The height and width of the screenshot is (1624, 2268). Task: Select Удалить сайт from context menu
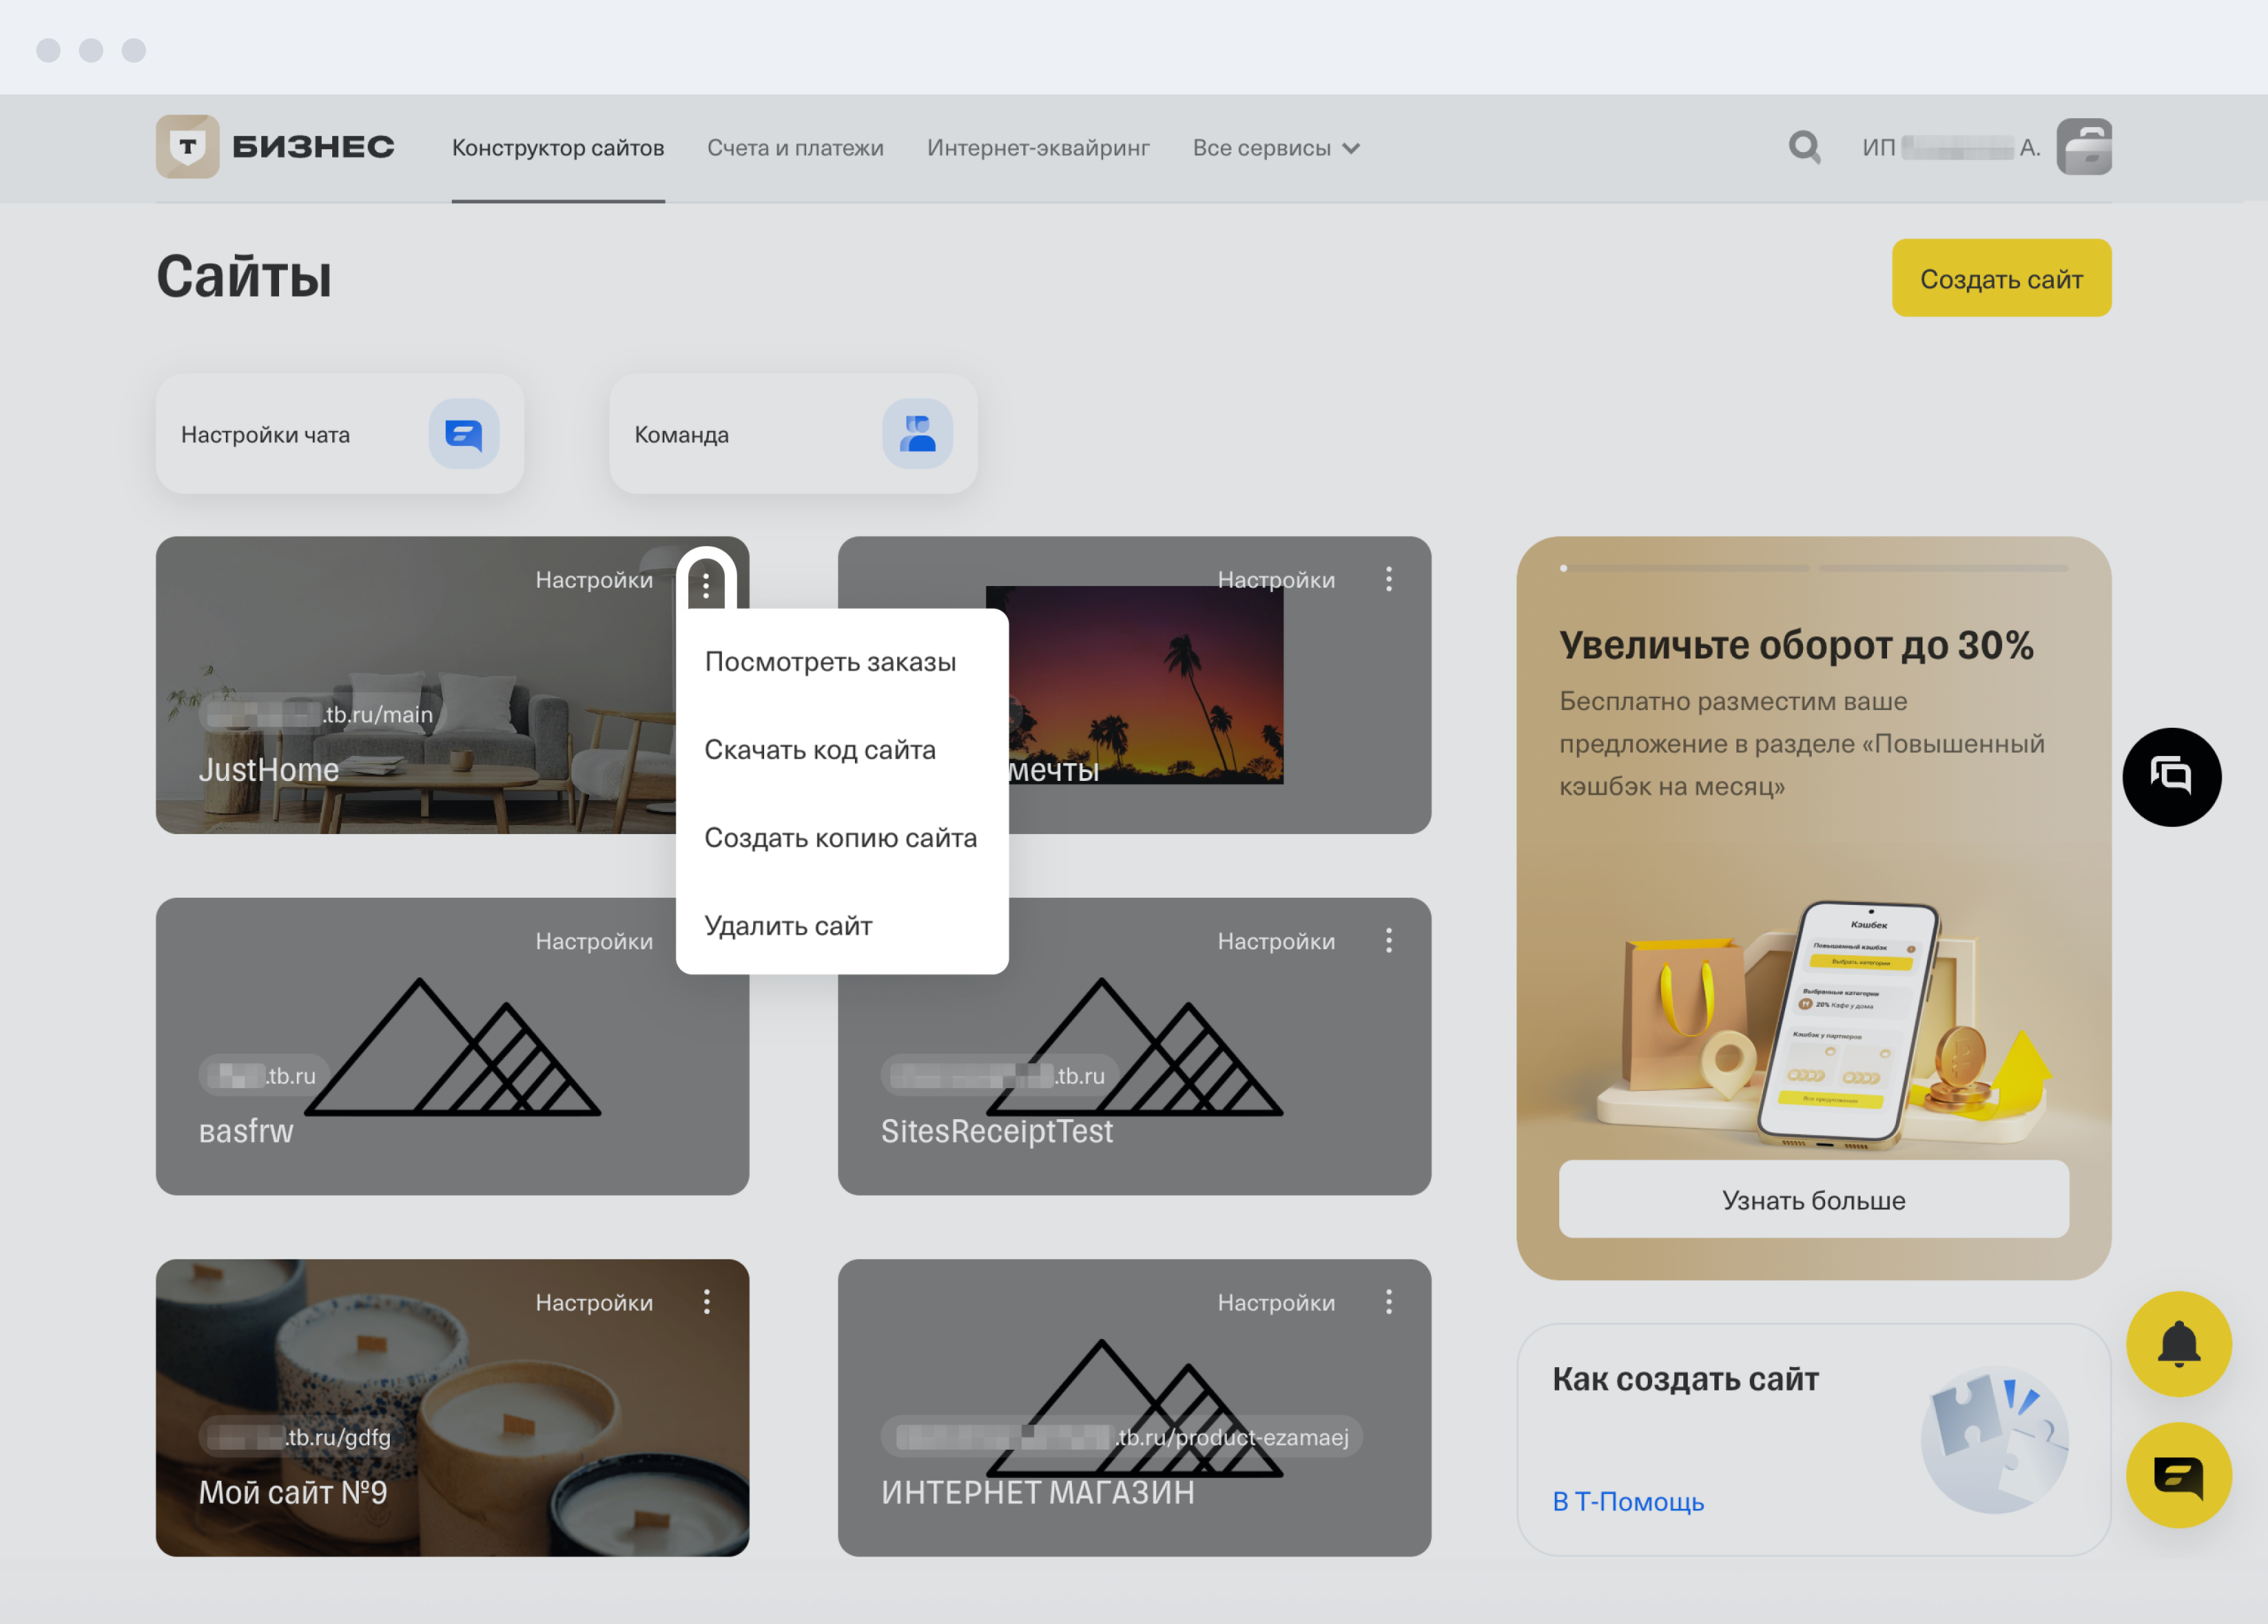788,926
